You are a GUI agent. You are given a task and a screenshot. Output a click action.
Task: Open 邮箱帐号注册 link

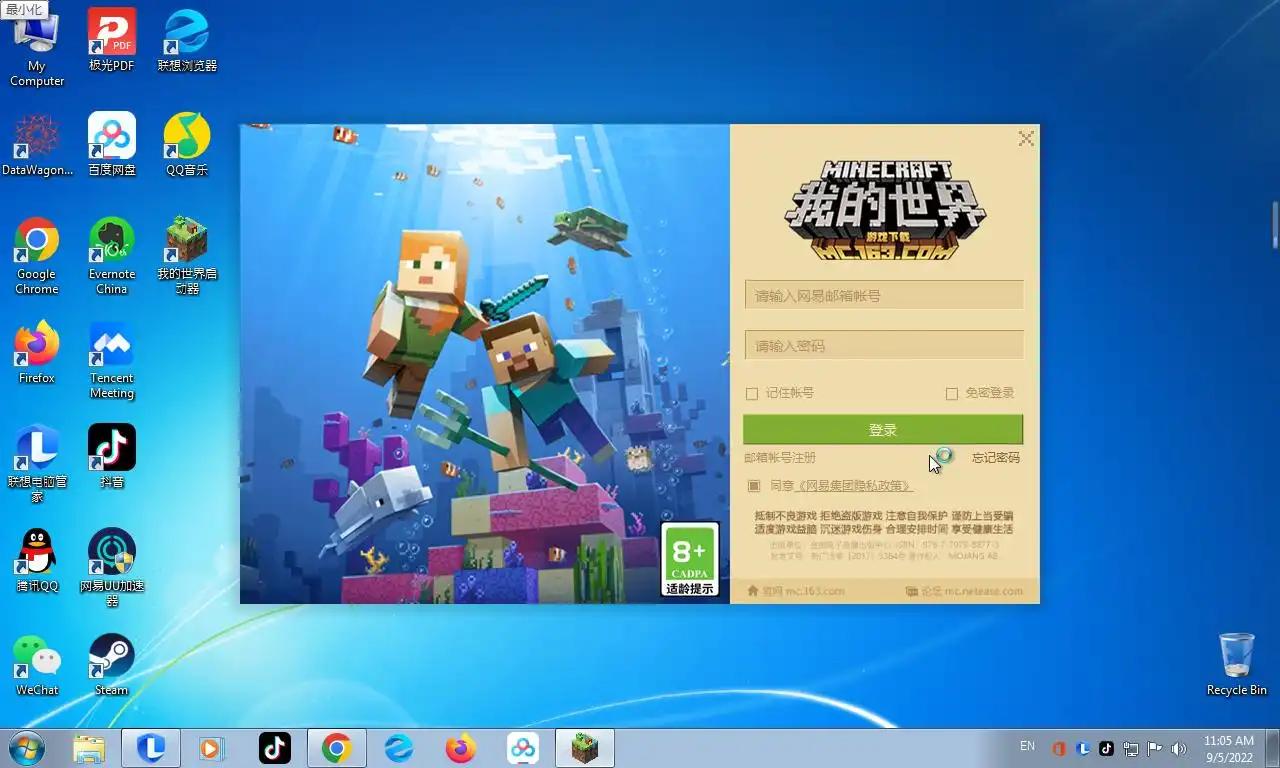tap(780, 458)
